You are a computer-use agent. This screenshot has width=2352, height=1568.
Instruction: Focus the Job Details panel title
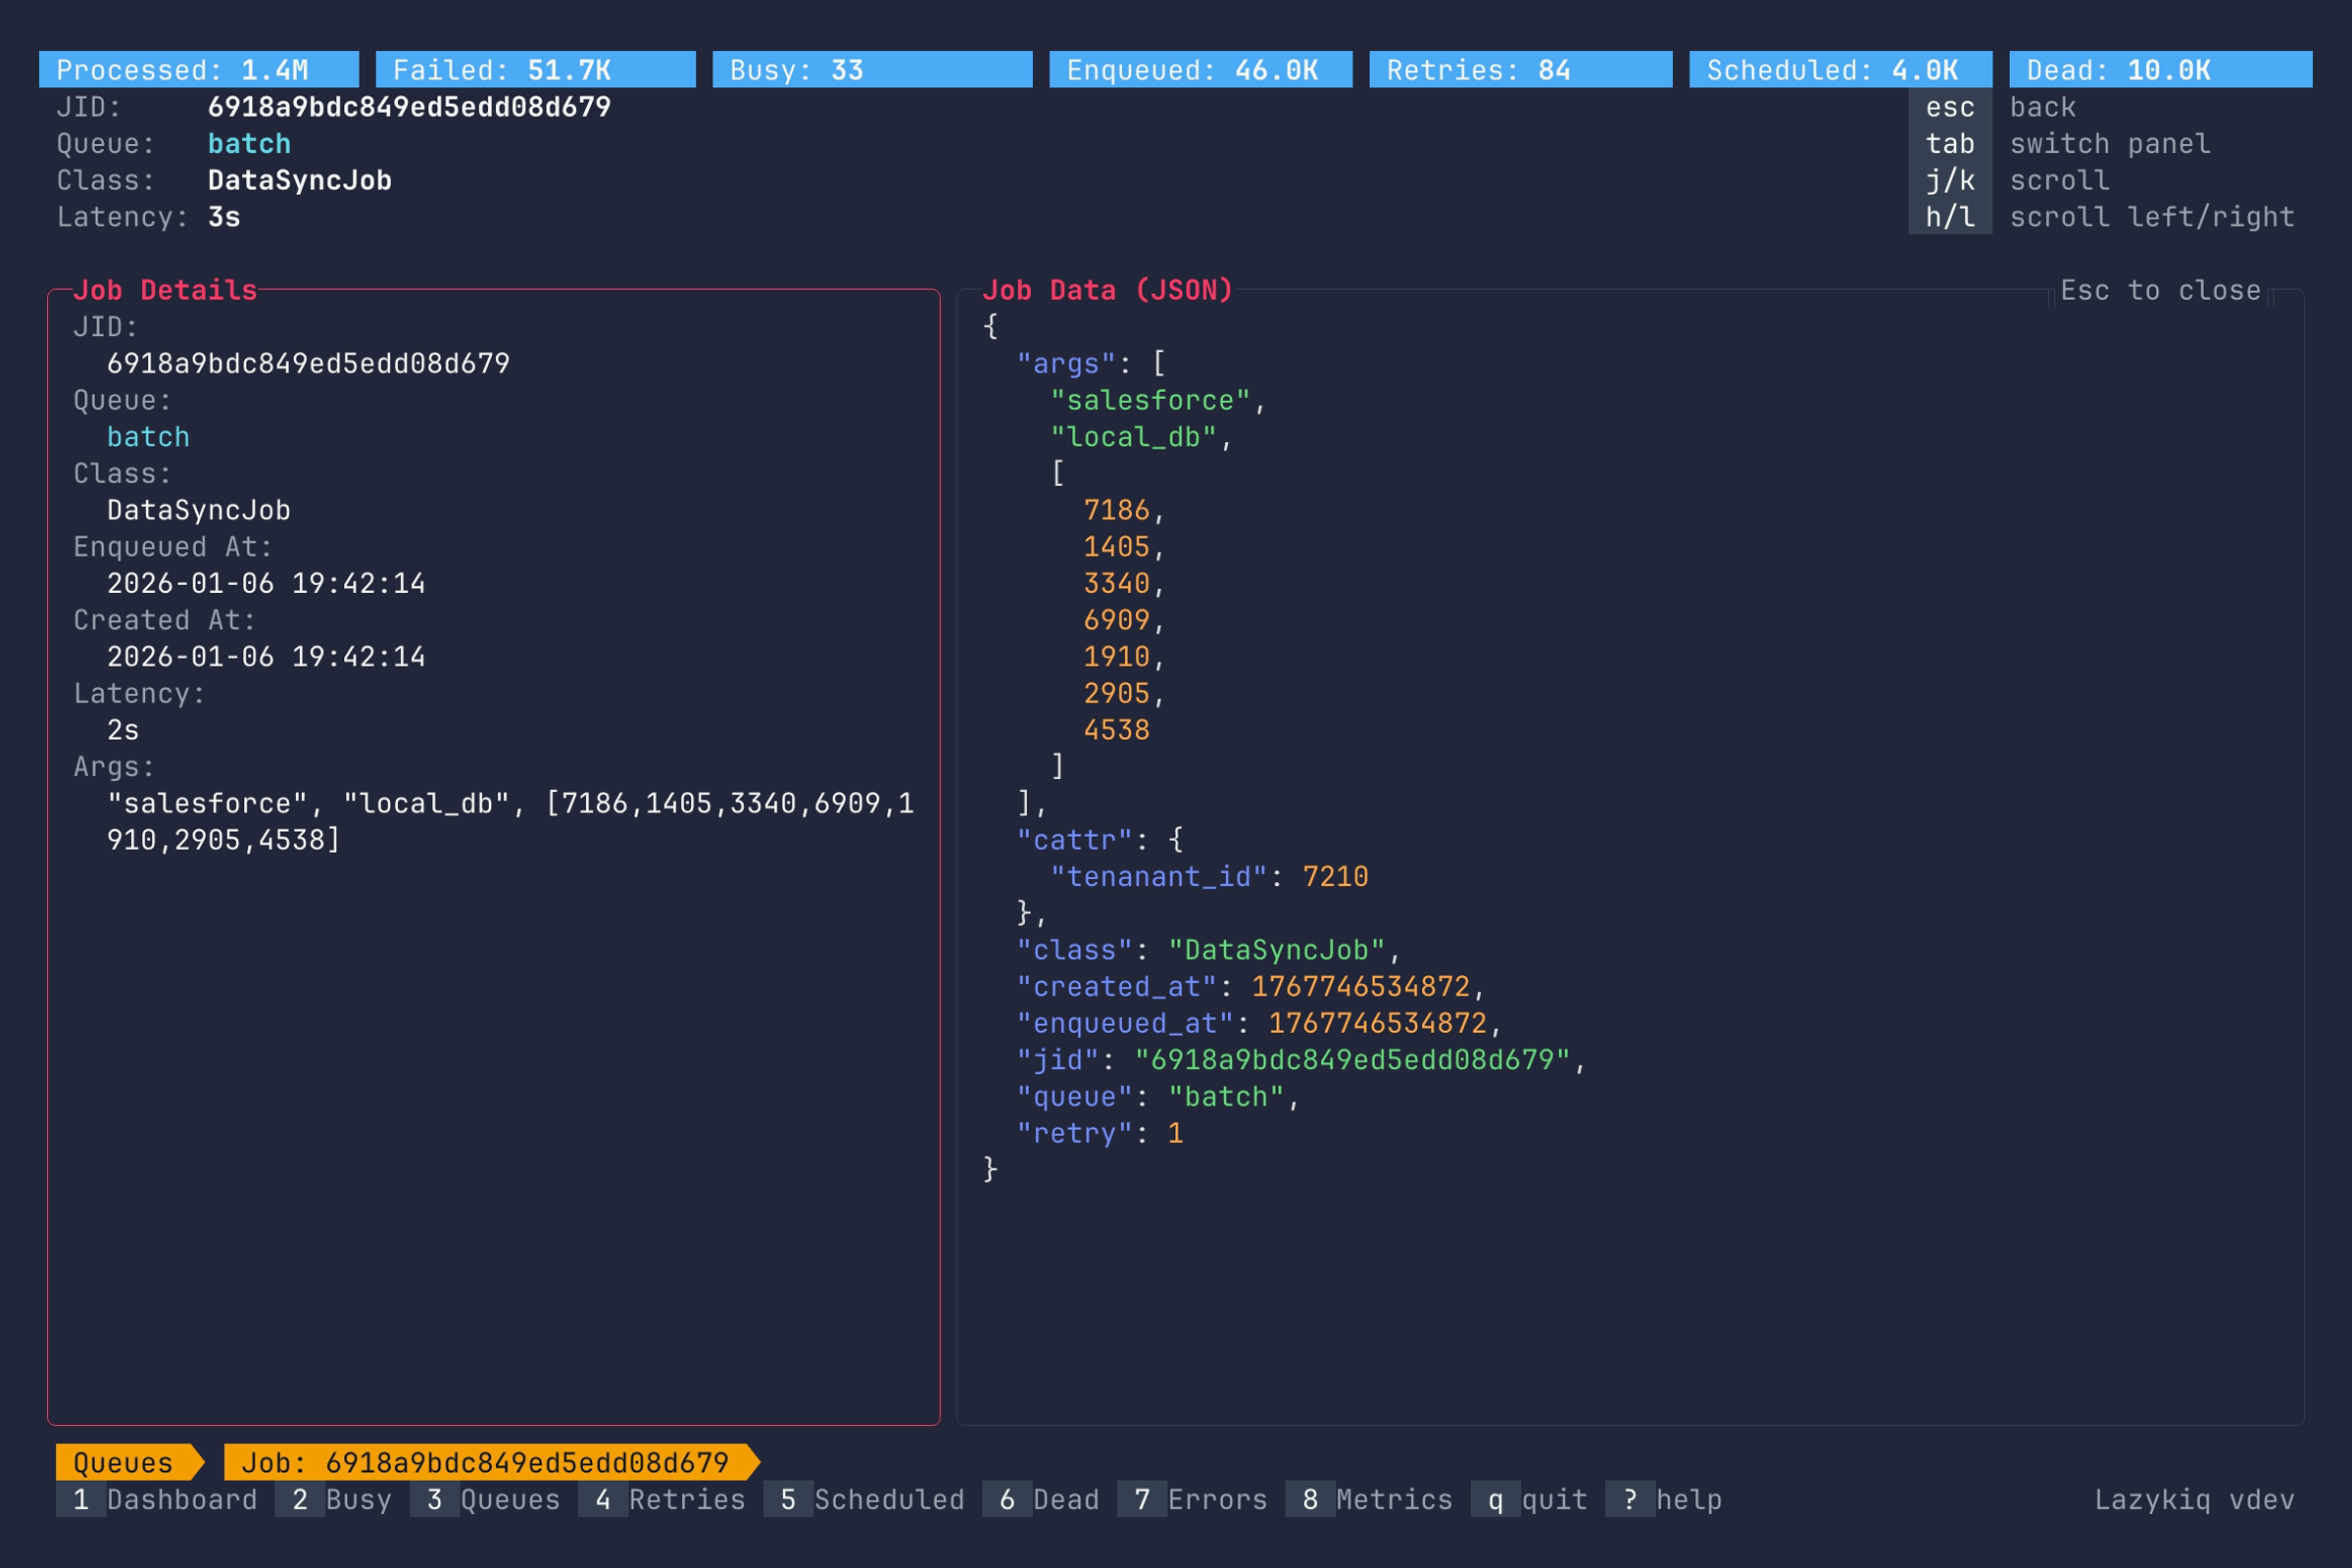pos(165,291)
